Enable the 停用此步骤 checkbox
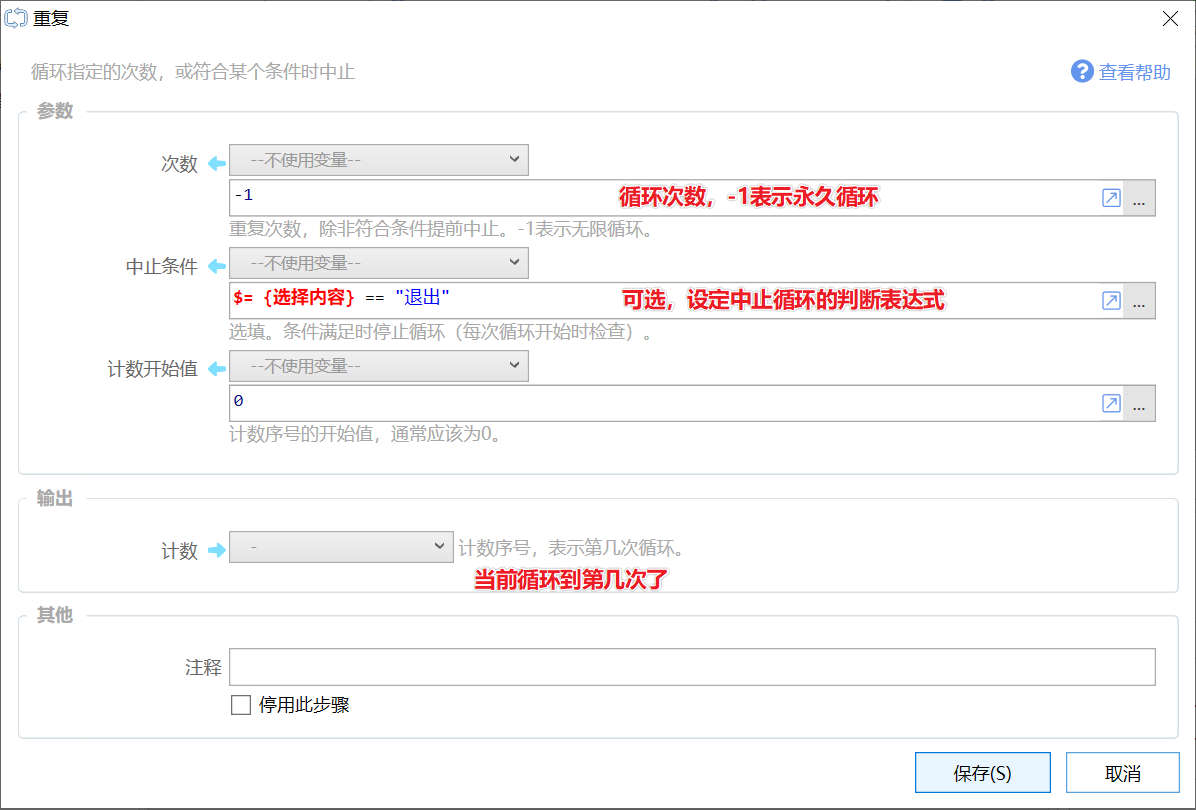This screenshot has width=1196, height=810. click(241, 705)
